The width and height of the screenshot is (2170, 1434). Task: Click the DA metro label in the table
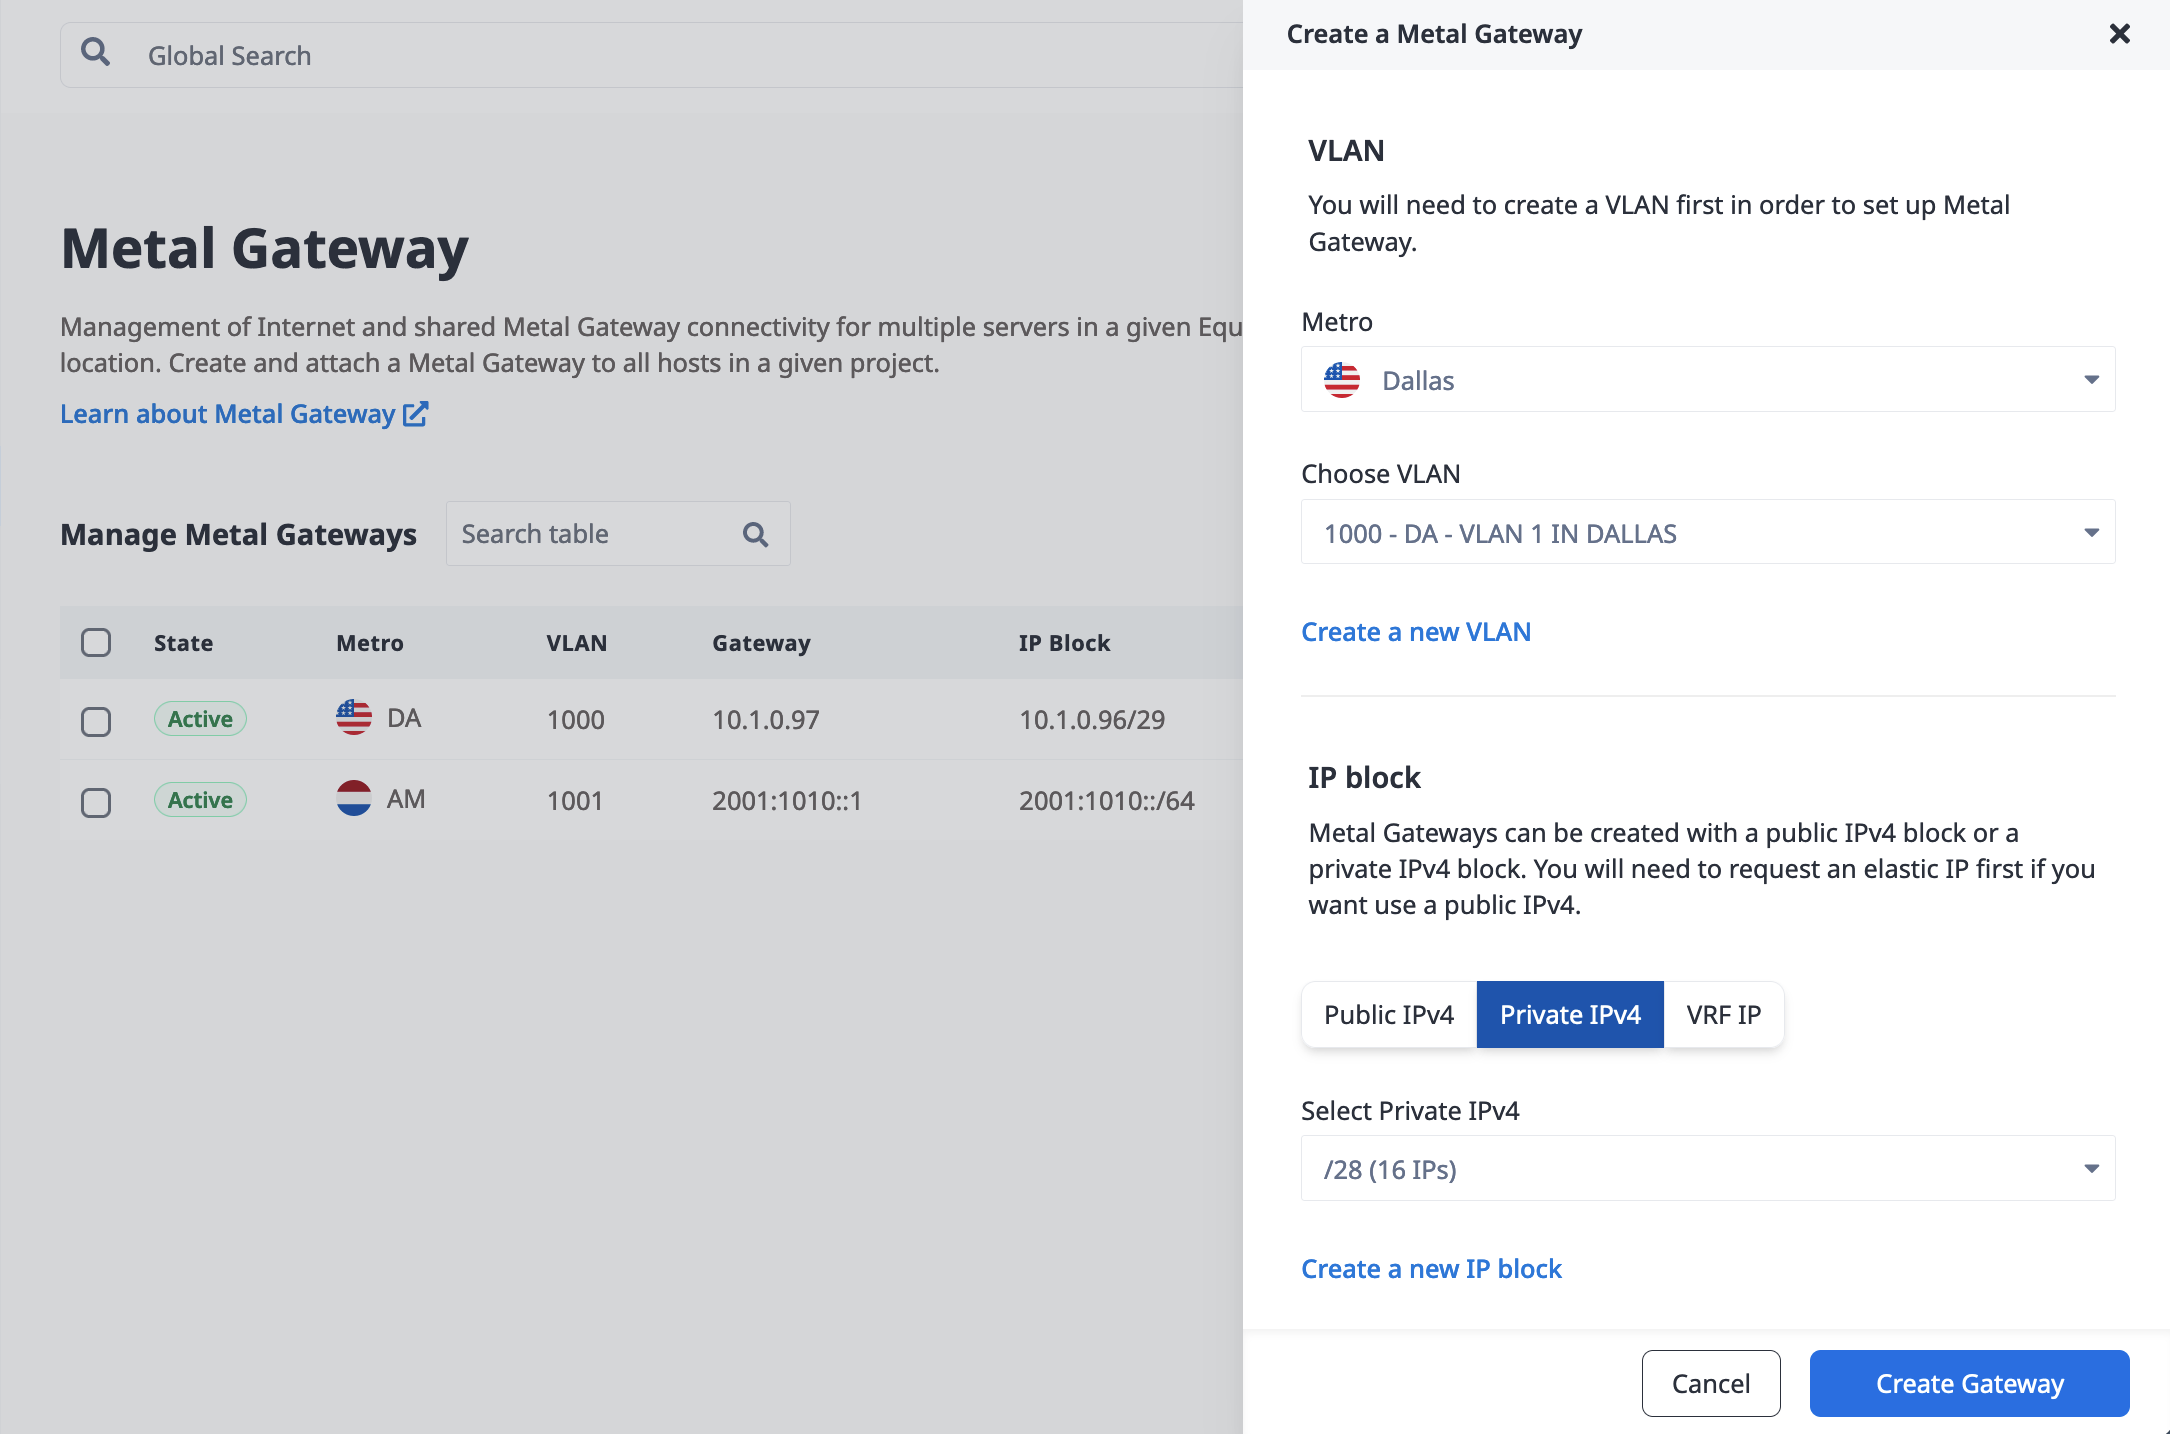click(x=404, y=718)
